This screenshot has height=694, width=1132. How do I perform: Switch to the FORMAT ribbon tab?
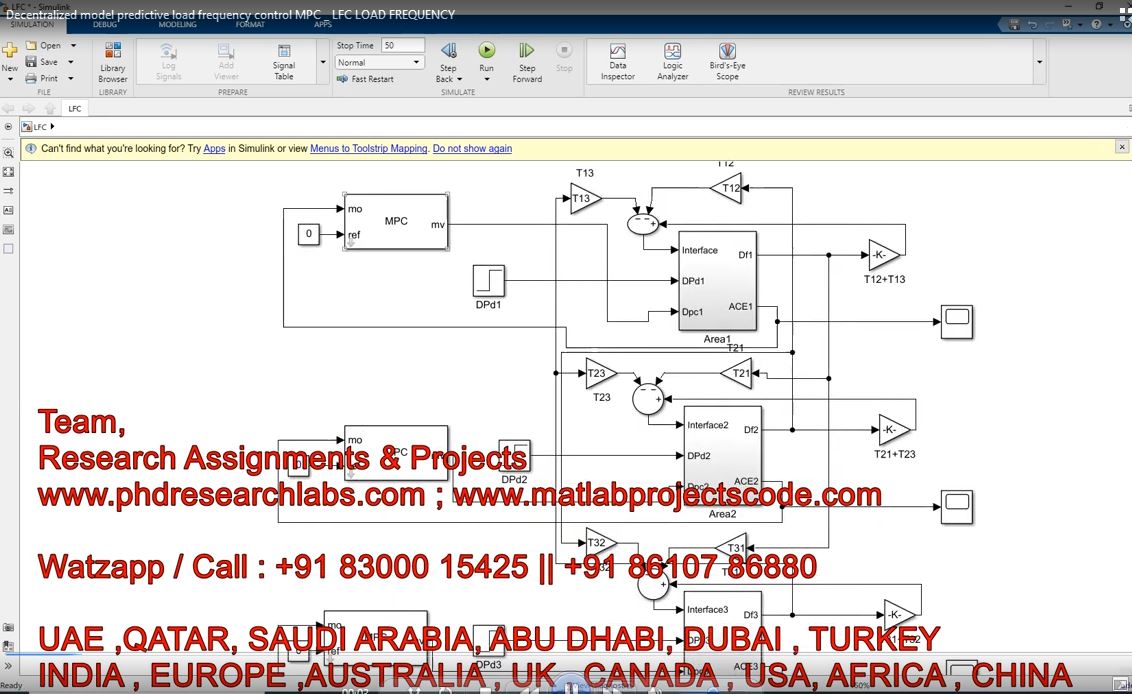pos(250,25)
